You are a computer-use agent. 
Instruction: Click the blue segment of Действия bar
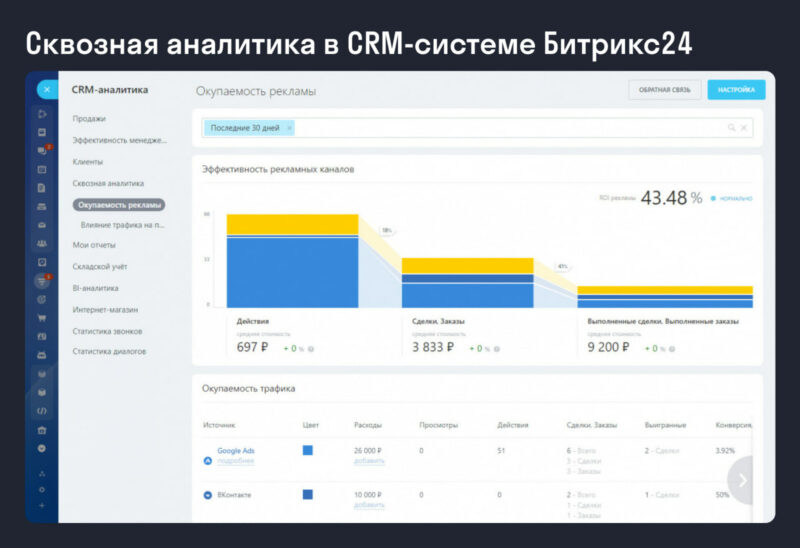tap(292, 273)
